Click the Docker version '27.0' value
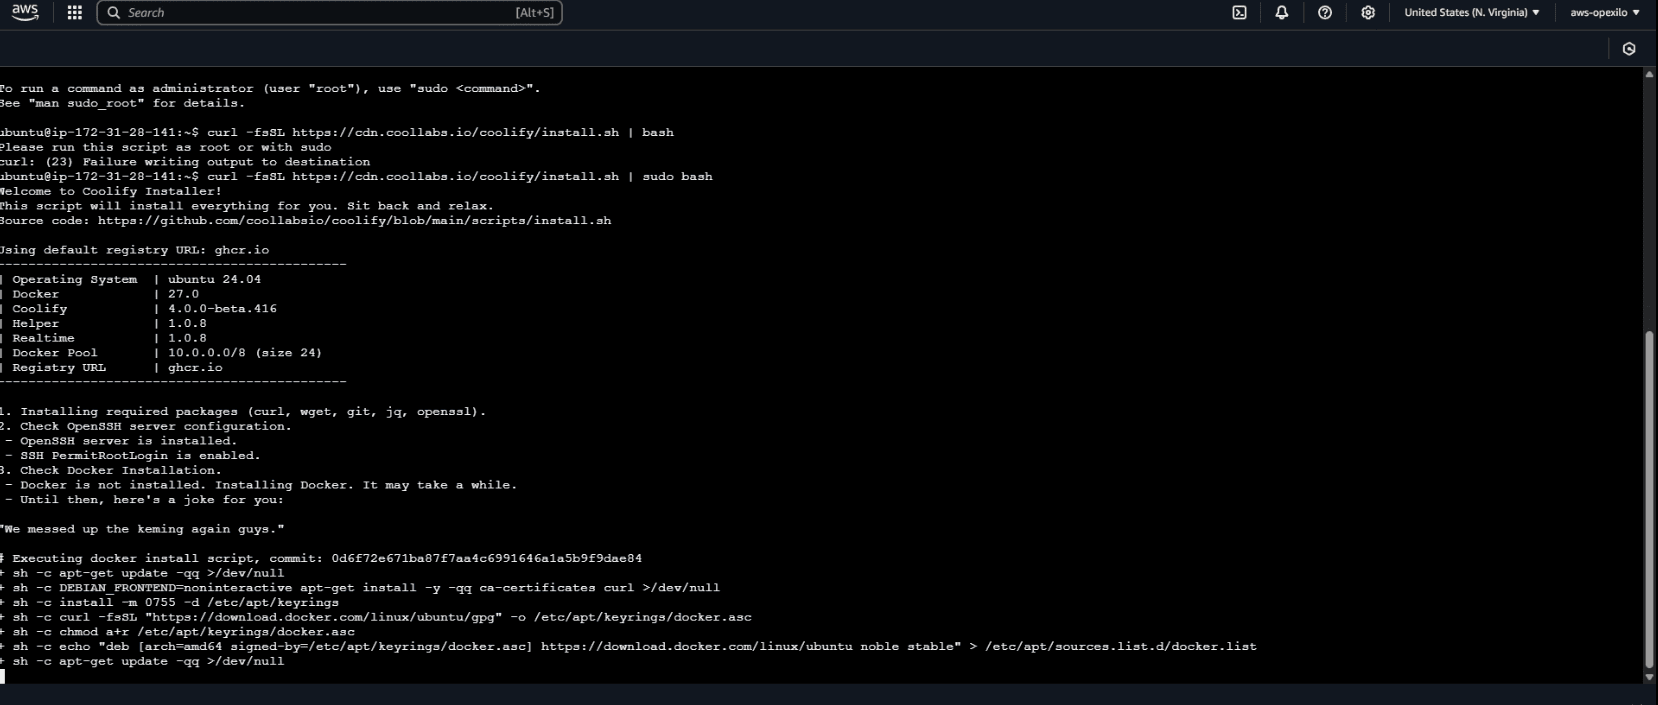The image size is (1658, 705). coord(183,294)
